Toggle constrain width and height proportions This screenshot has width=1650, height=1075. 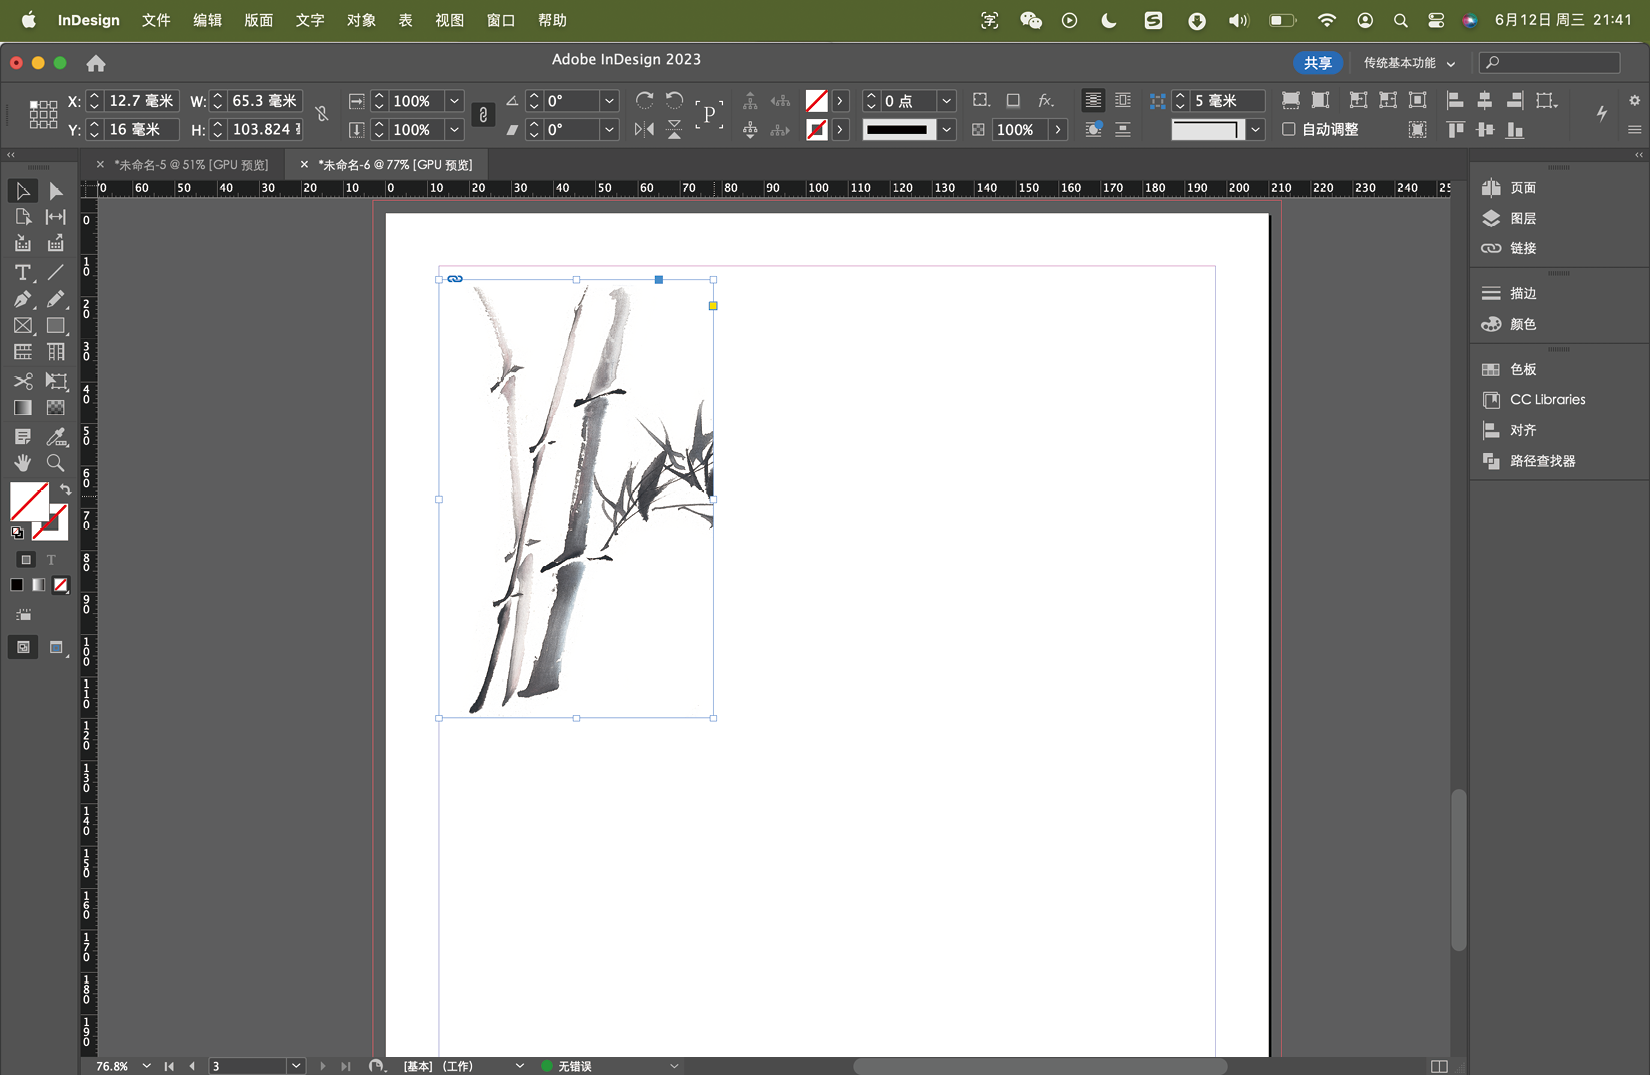click(322, 115)
